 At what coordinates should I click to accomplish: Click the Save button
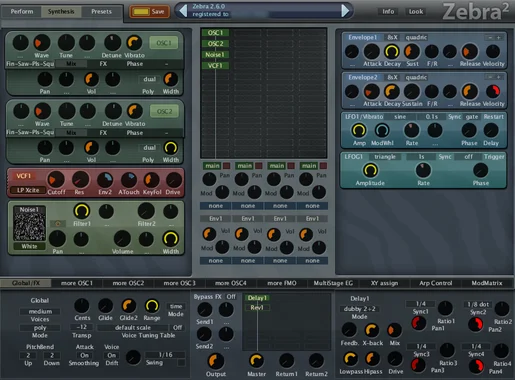pyautogui.click(x=149, y=12)
